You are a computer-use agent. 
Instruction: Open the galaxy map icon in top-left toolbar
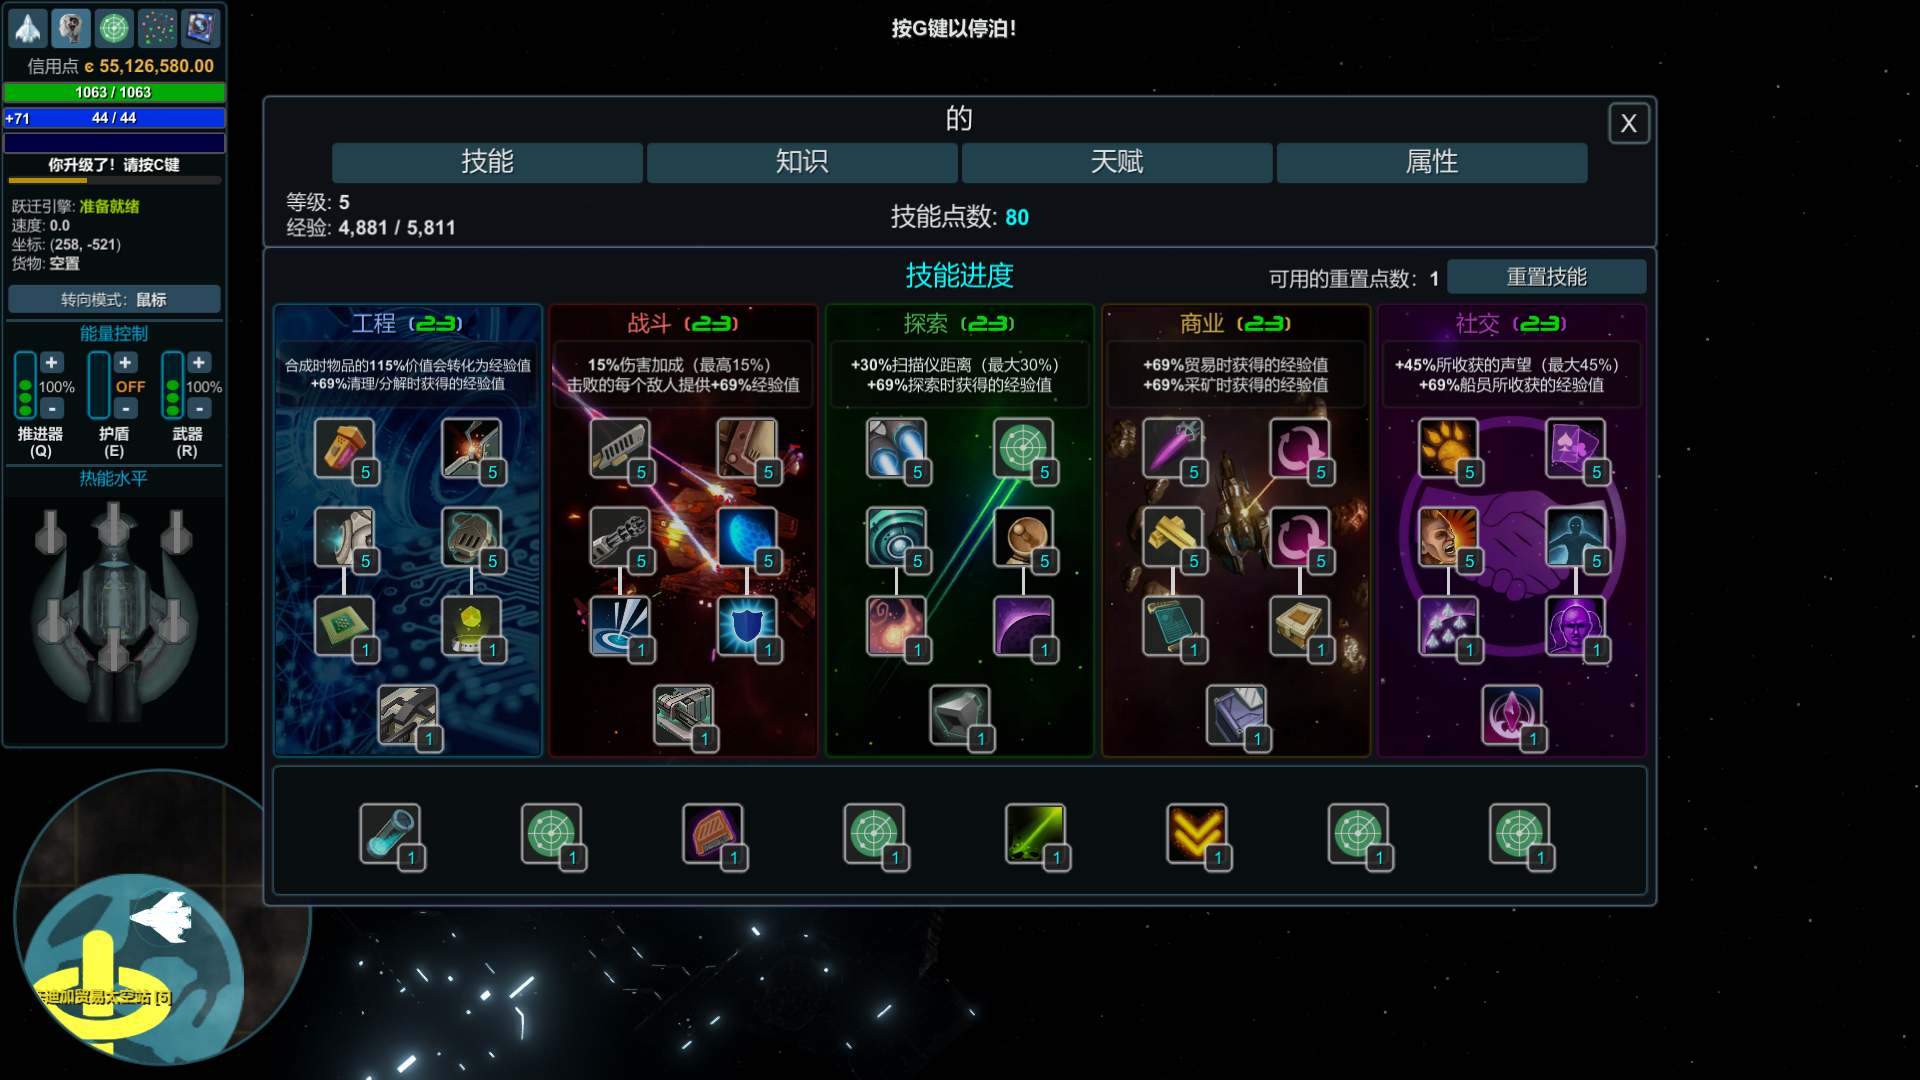click(157, 28)
